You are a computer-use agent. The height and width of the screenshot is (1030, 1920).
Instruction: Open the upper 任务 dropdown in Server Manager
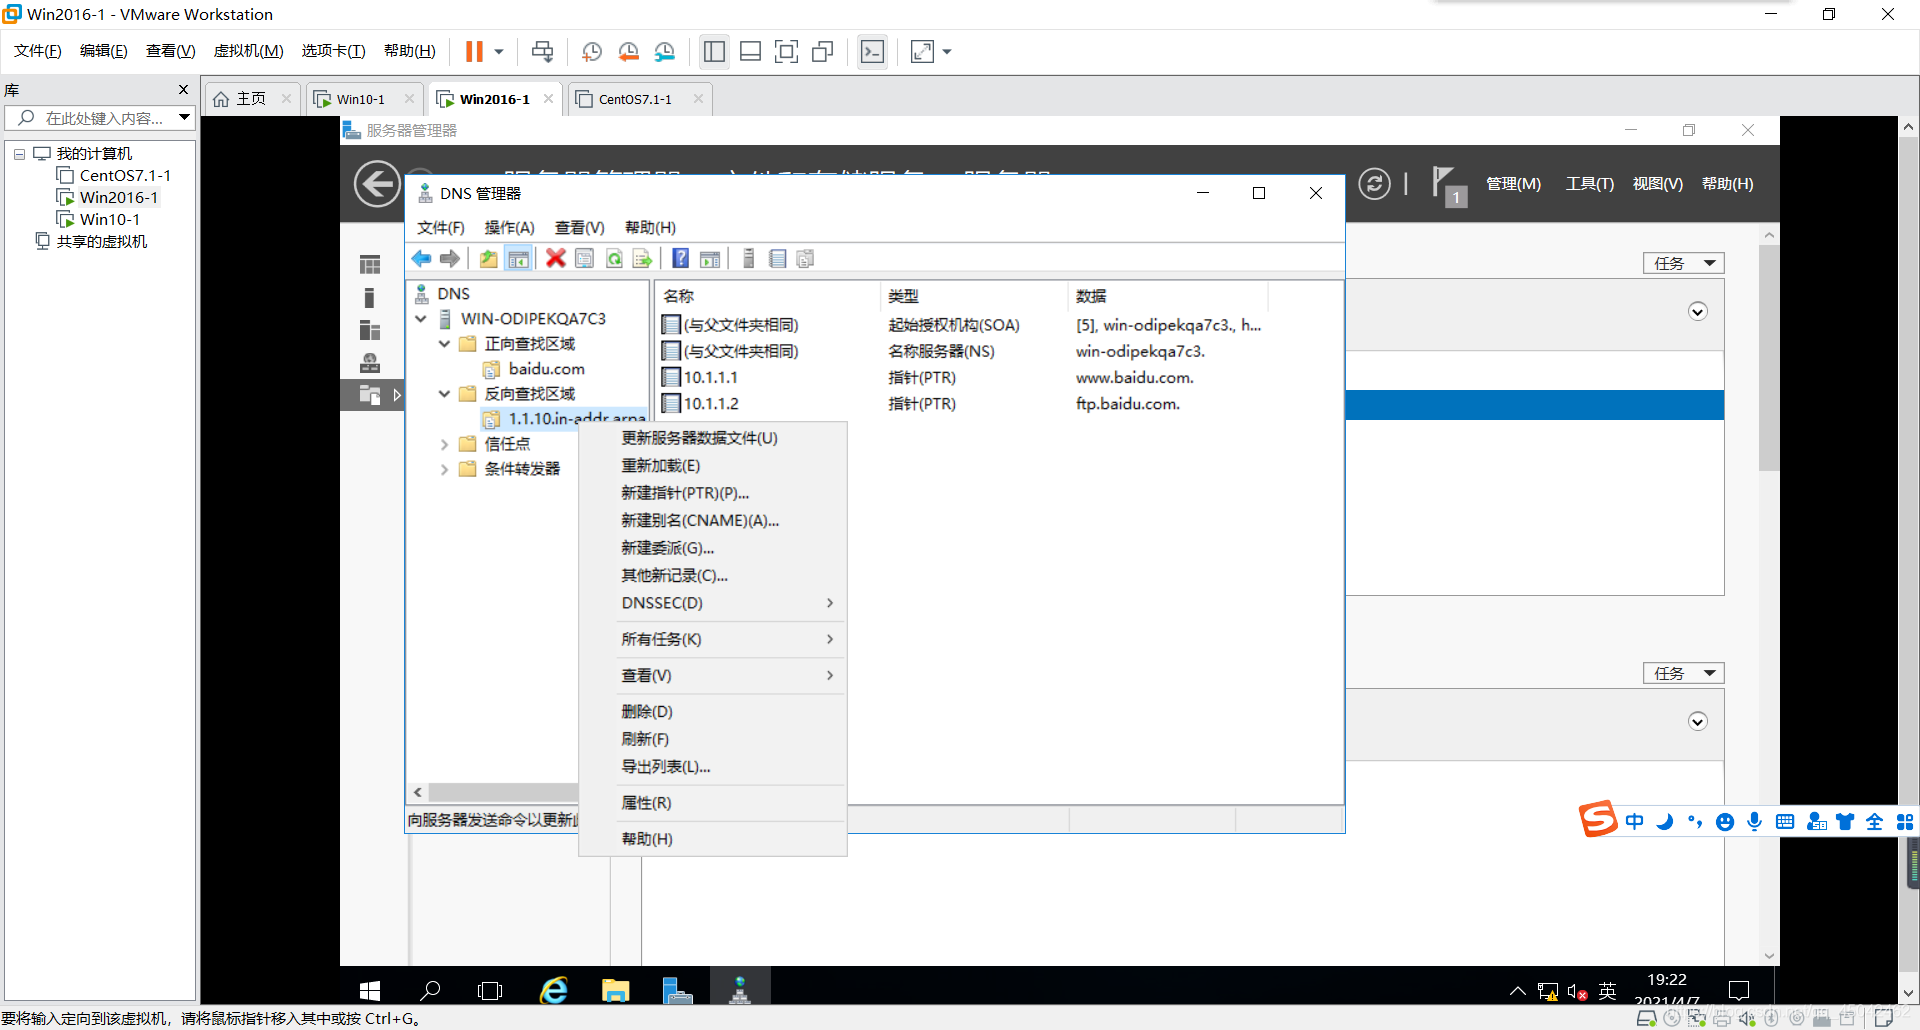1684,263
